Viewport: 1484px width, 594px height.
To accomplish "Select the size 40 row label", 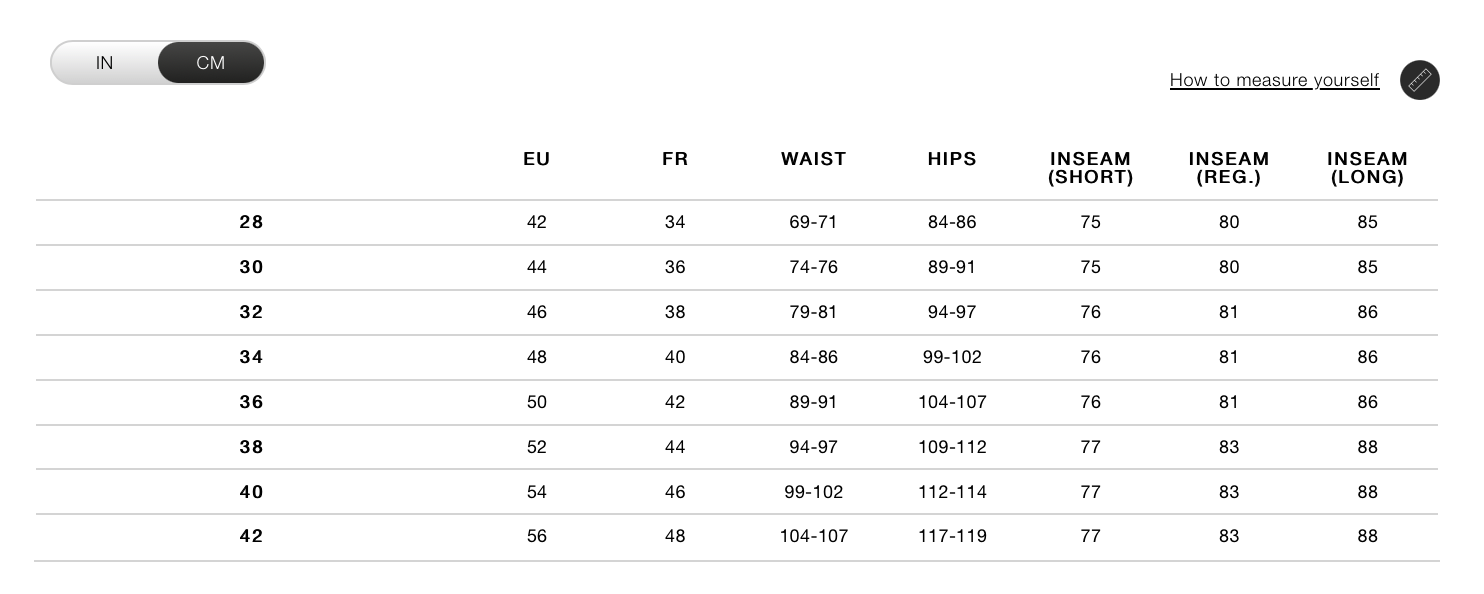I will [251, 492].
